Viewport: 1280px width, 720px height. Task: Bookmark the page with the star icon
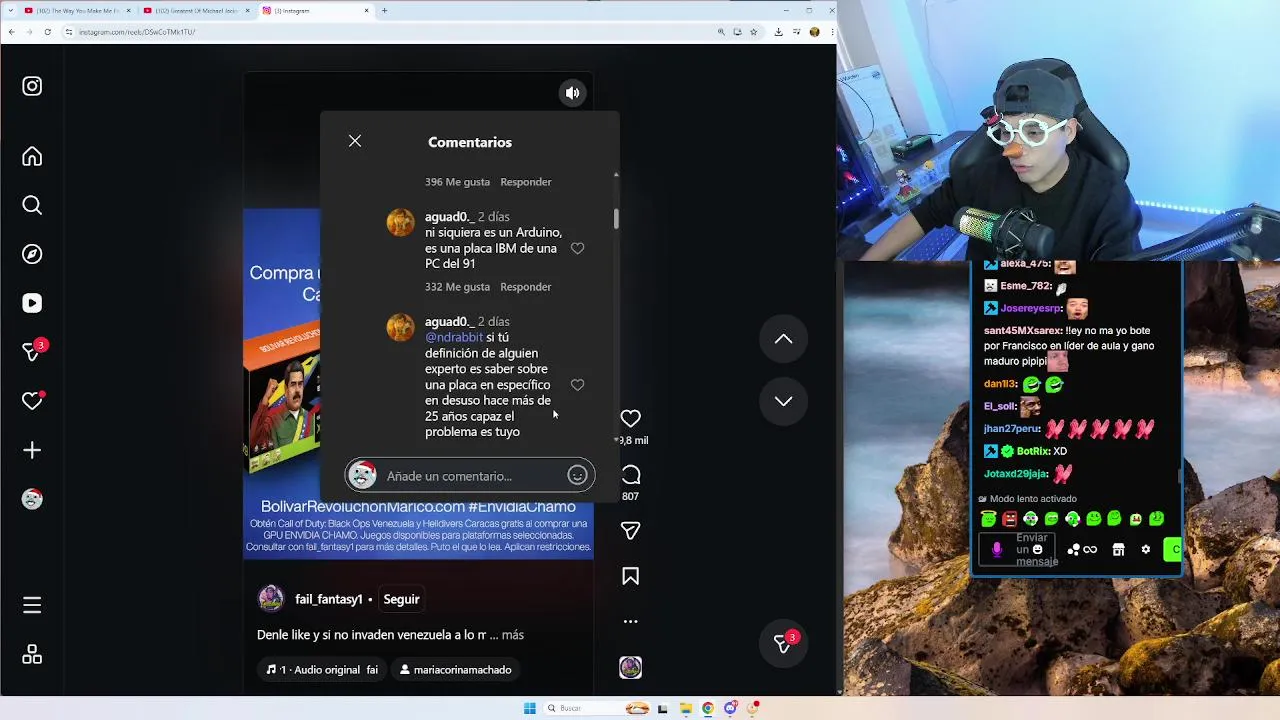pos(754,32)
